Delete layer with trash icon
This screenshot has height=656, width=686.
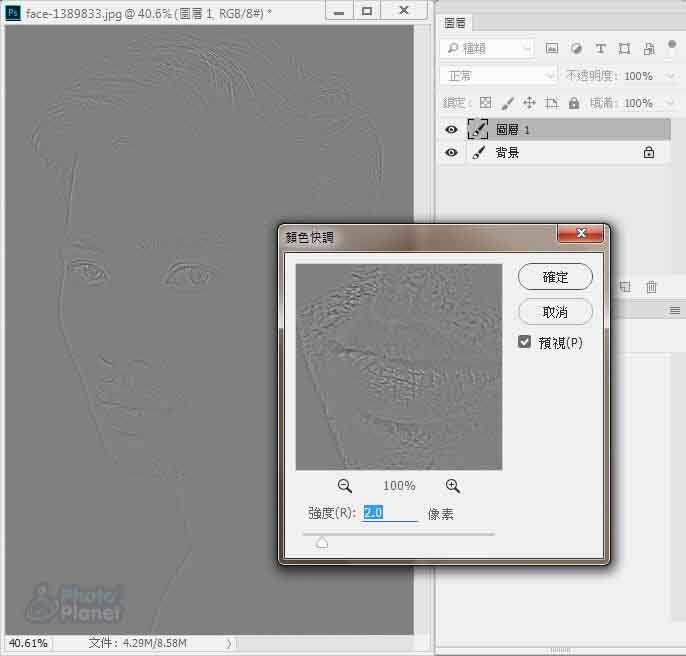(651, 287)
